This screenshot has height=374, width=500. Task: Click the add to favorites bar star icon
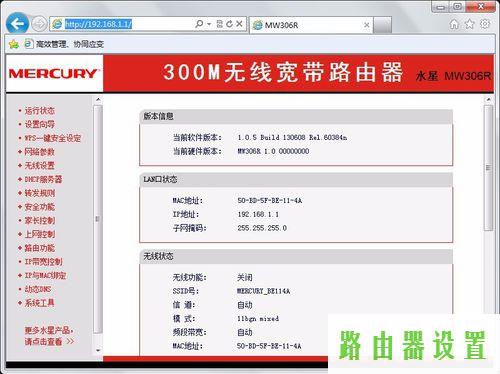click(x=14, y=44)
